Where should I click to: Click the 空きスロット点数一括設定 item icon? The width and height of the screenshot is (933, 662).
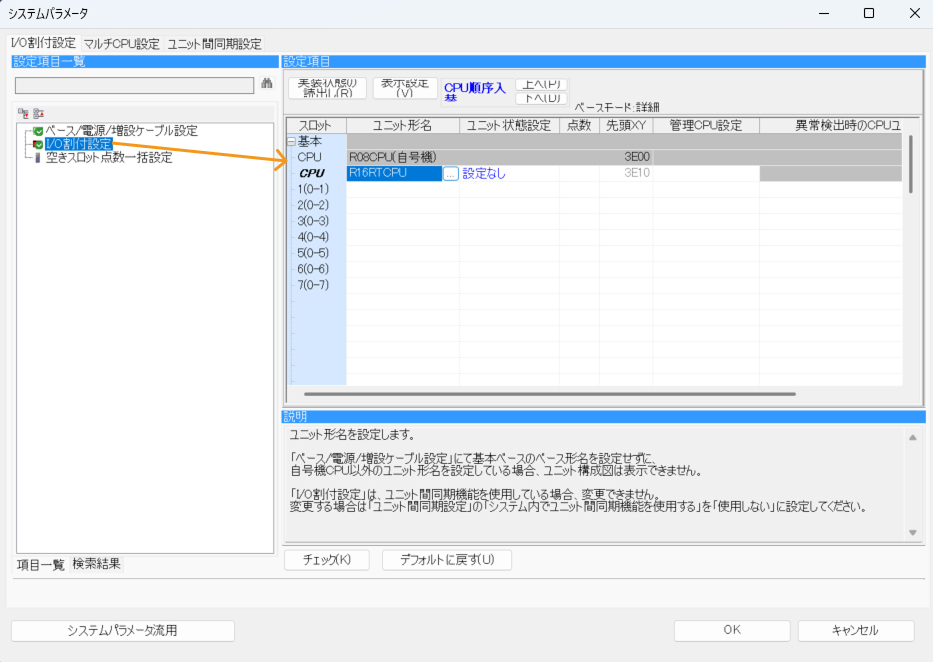point(38,158)
